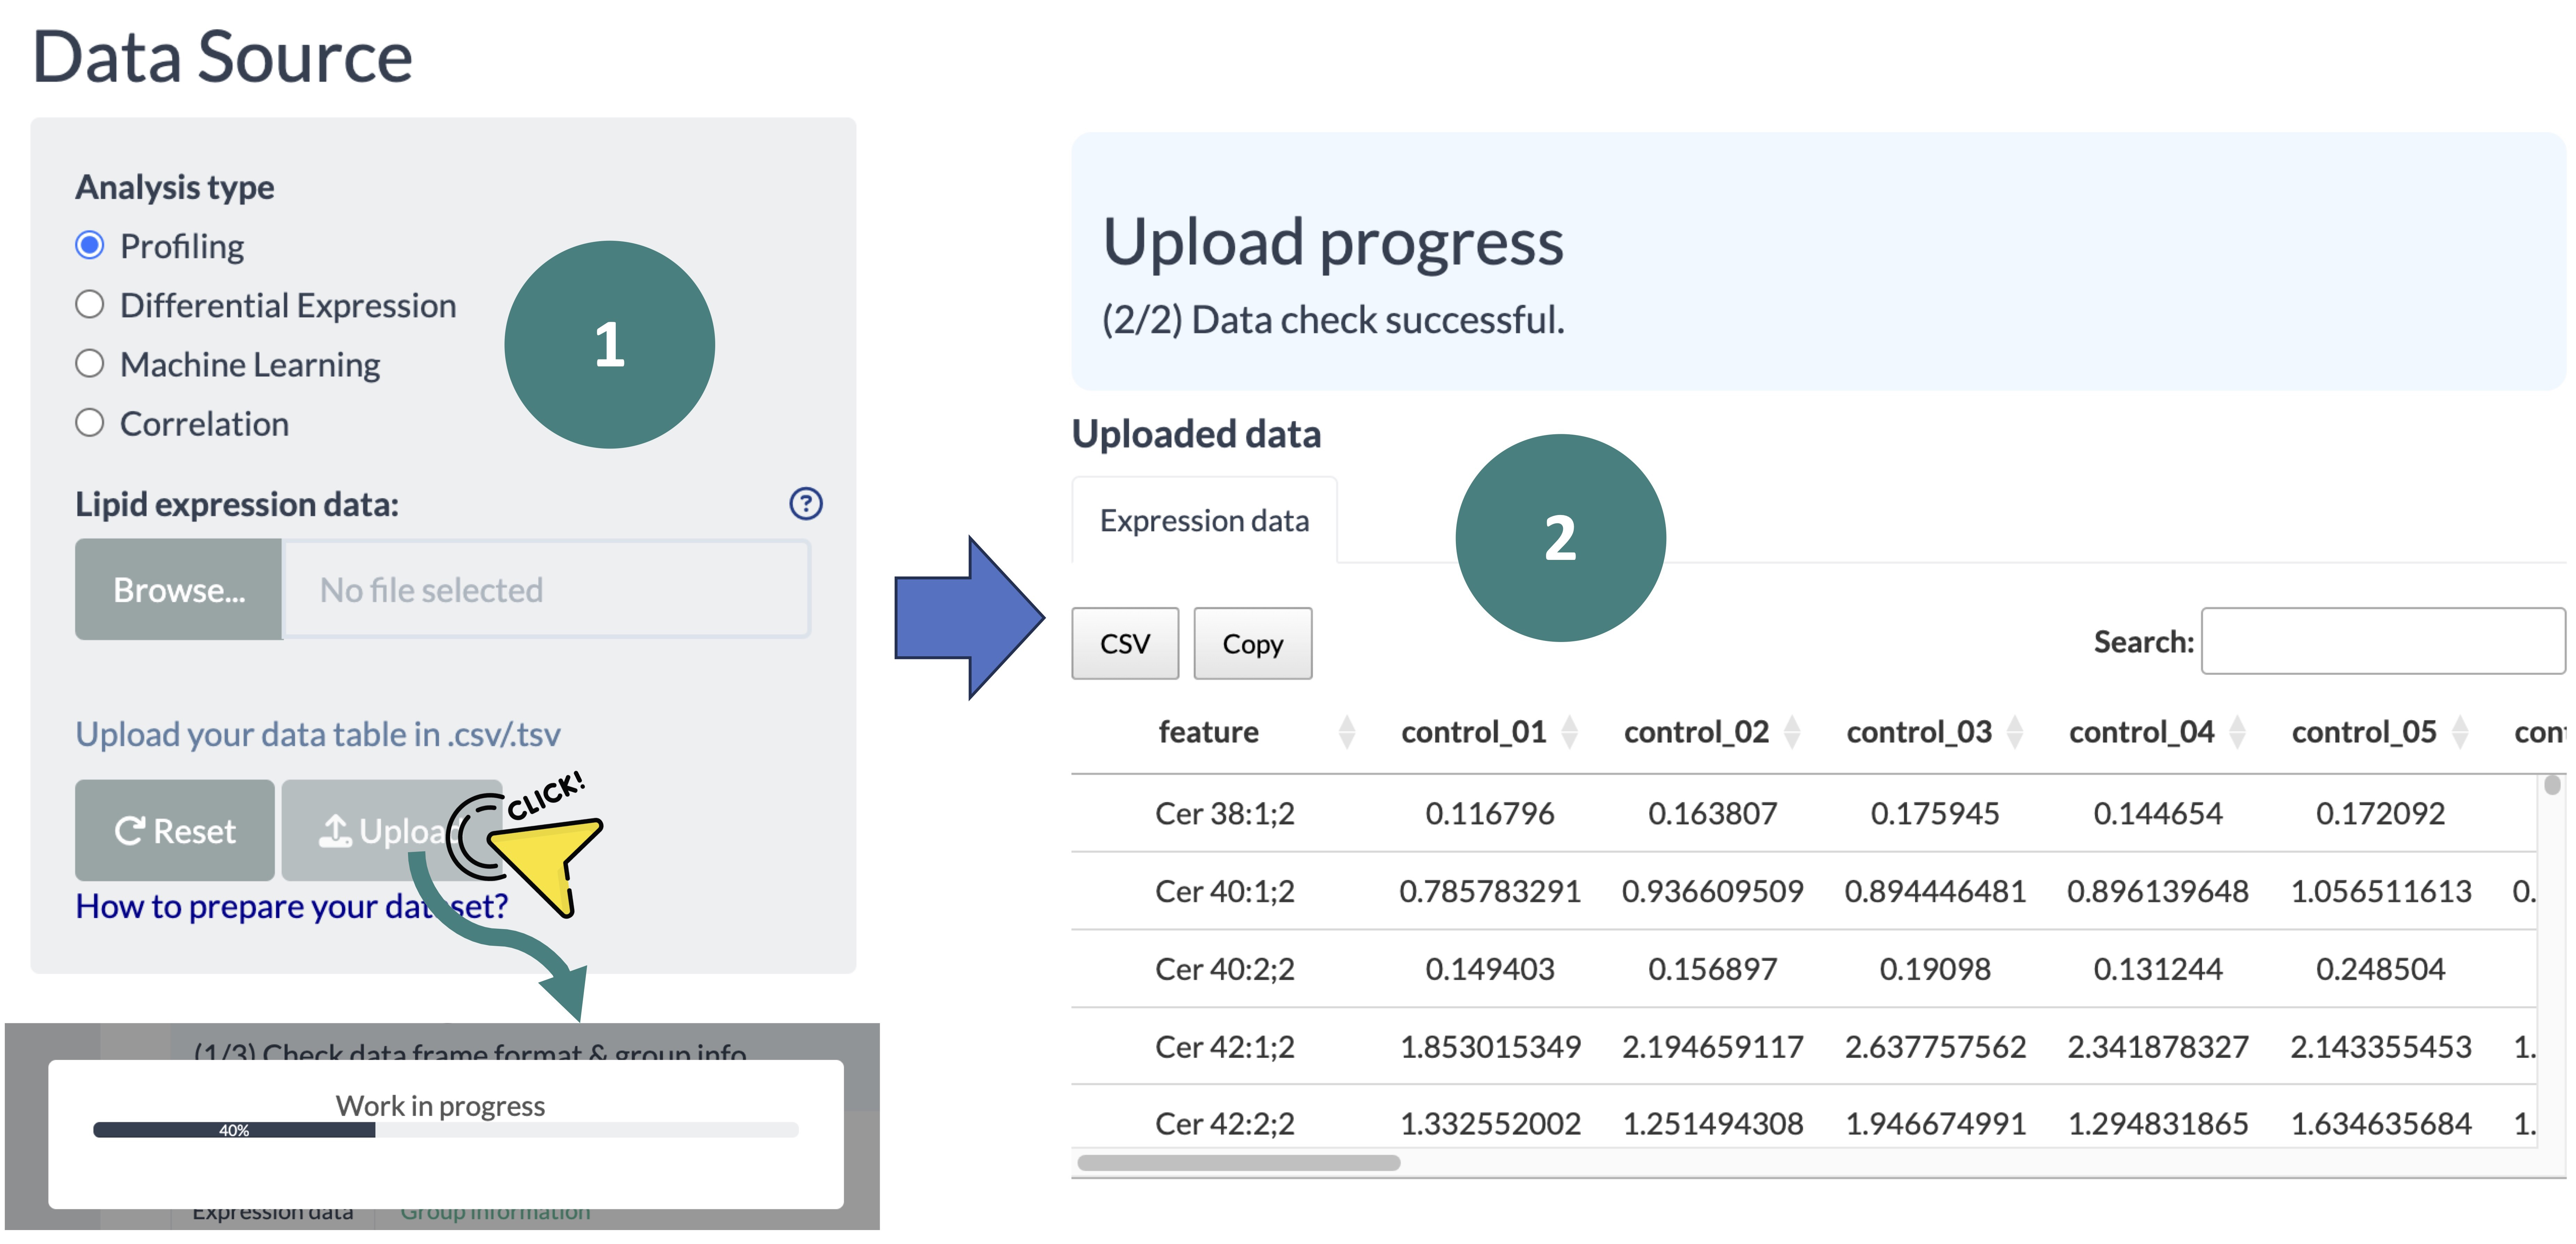Image resolution: width=2576 pixels, height=1244 pixels.
Task: Sort by the control_03 column arrows
Action: [2015, 732]
